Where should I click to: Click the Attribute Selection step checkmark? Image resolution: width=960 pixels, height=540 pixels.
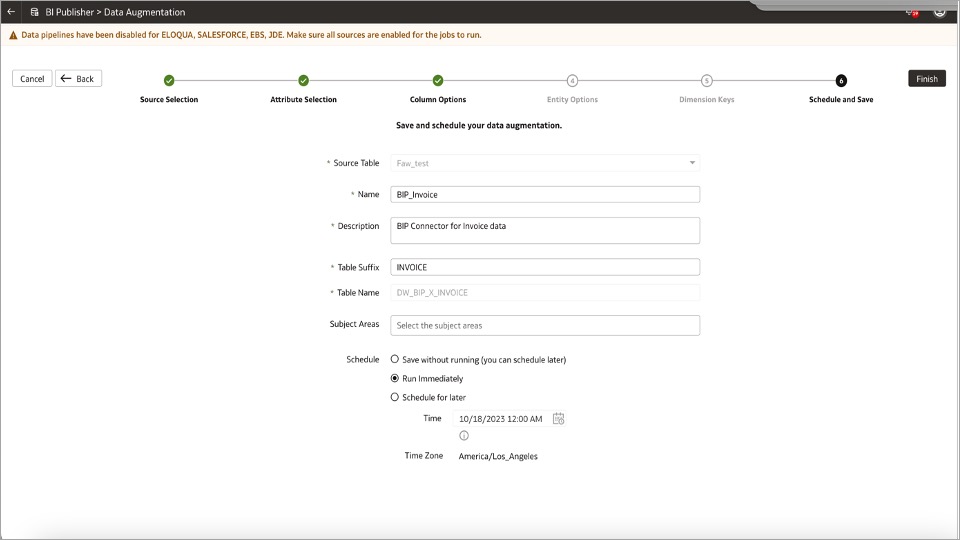[303, 80]
